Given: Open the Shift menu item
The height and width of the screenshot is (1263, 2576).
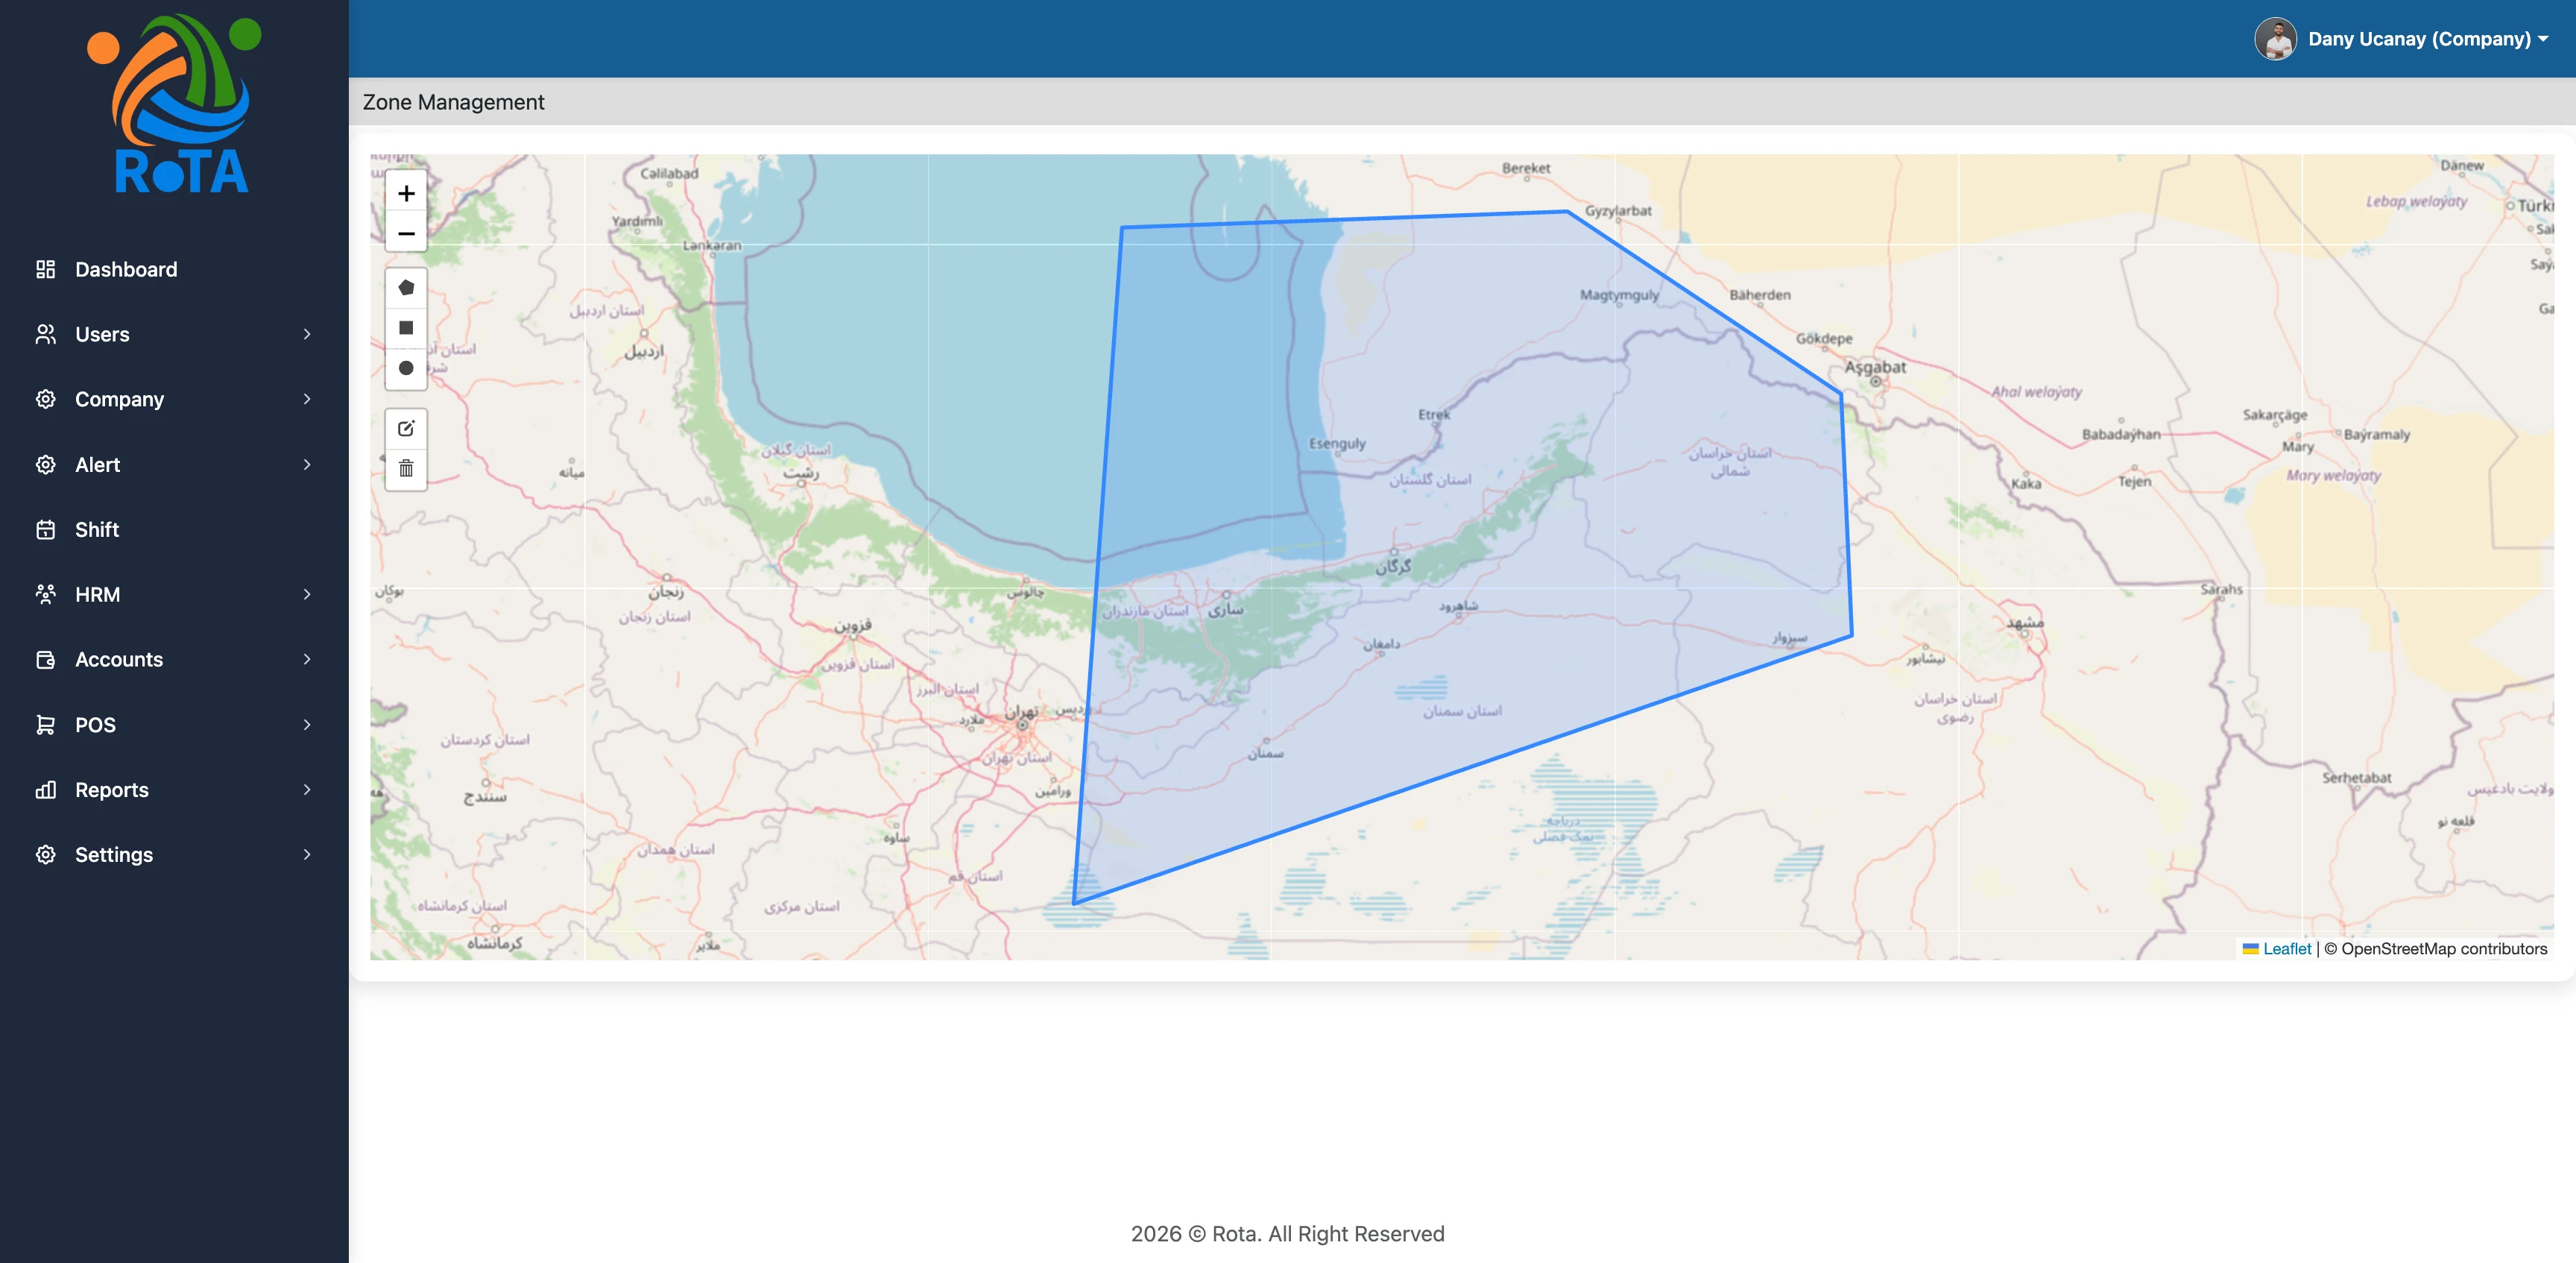Looking at the screenshot, I should 97,529.
